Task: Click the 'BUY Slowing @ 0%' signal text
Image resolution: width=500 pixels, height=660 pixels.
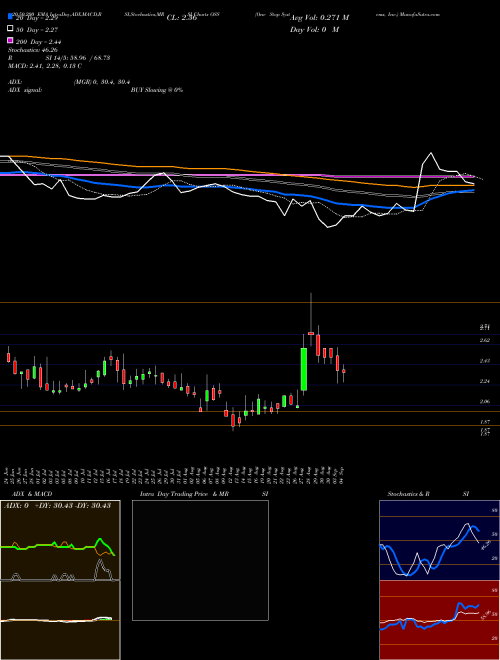Action: click(157, 90)
